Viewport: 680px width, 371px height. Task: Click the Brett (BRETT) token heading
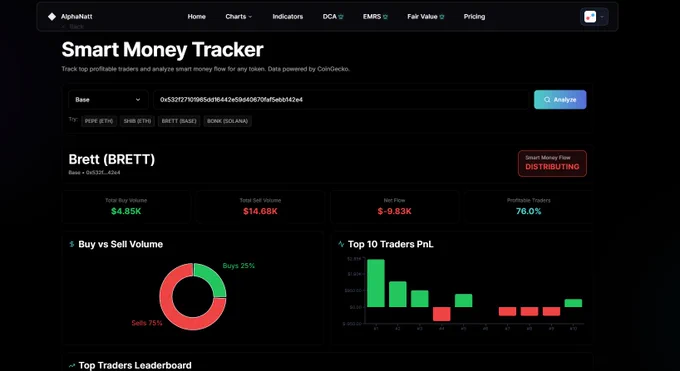click(x=111, y=159)
